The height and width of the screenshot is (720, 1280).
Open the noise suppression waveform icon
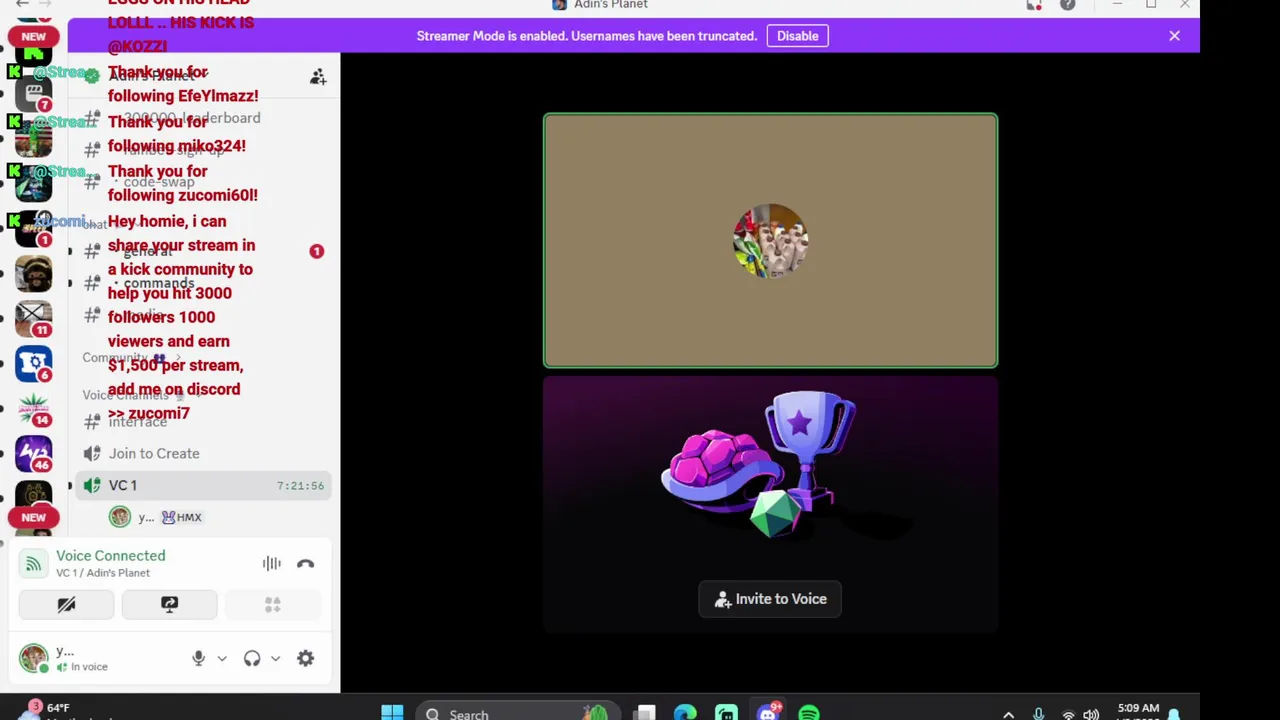[272, 564]
